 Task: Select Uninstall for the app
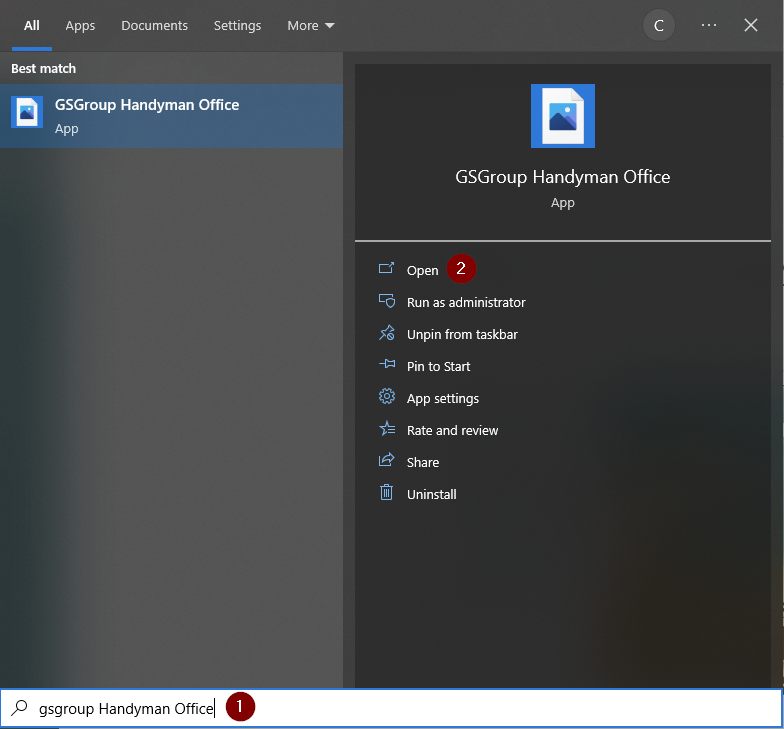pyautogui.click(x=432, y=494)
